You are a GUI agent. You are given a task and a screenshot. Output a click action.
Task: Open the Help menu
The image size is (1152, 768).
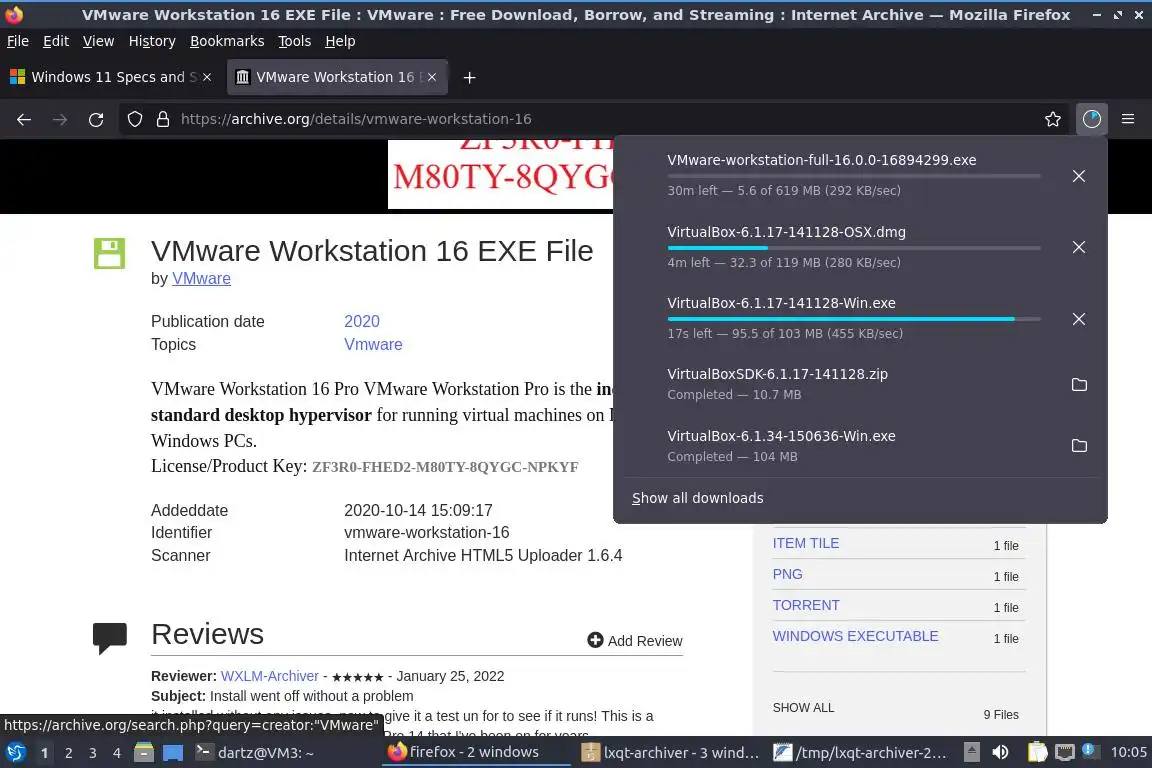click(340, 41)
